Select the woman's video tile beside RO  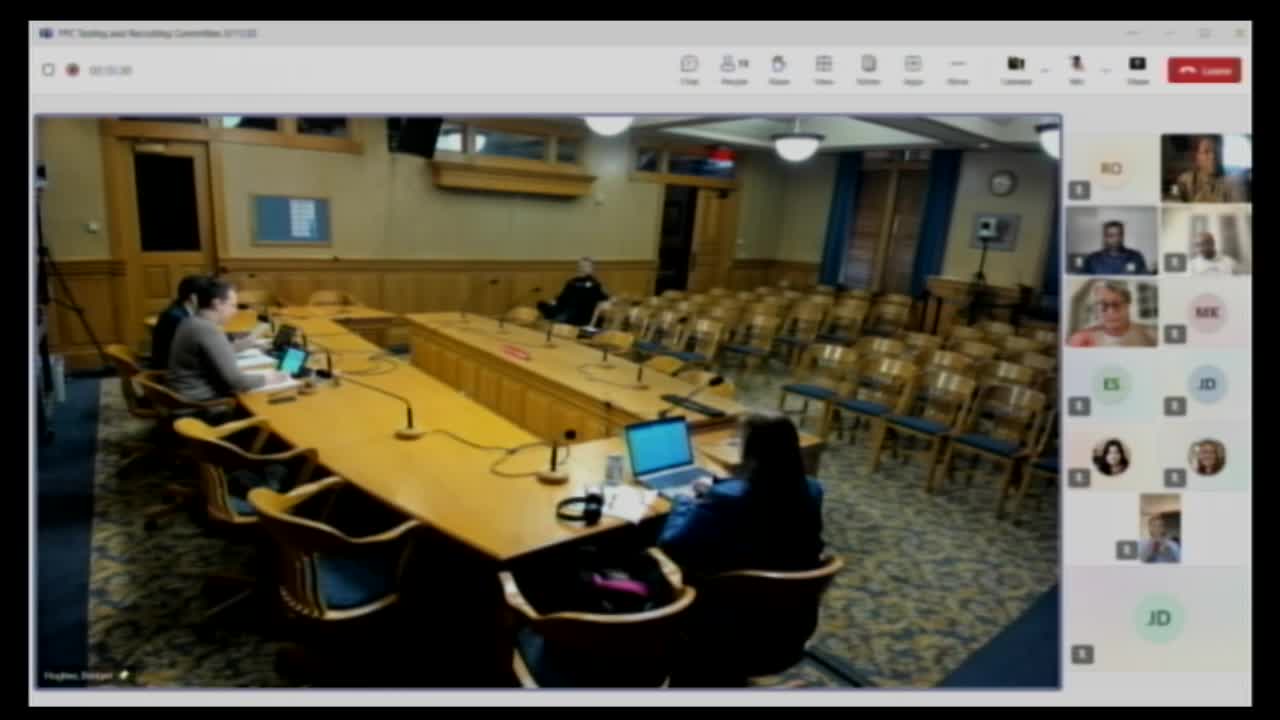coord(1206,168)
